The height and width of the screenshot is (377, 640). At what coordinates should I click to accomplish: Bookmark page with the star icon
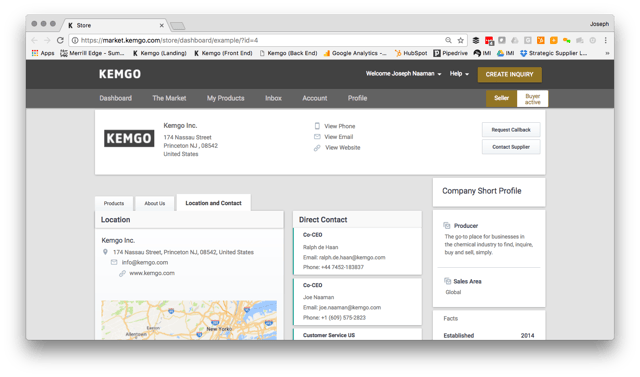(x=461, y=40)
